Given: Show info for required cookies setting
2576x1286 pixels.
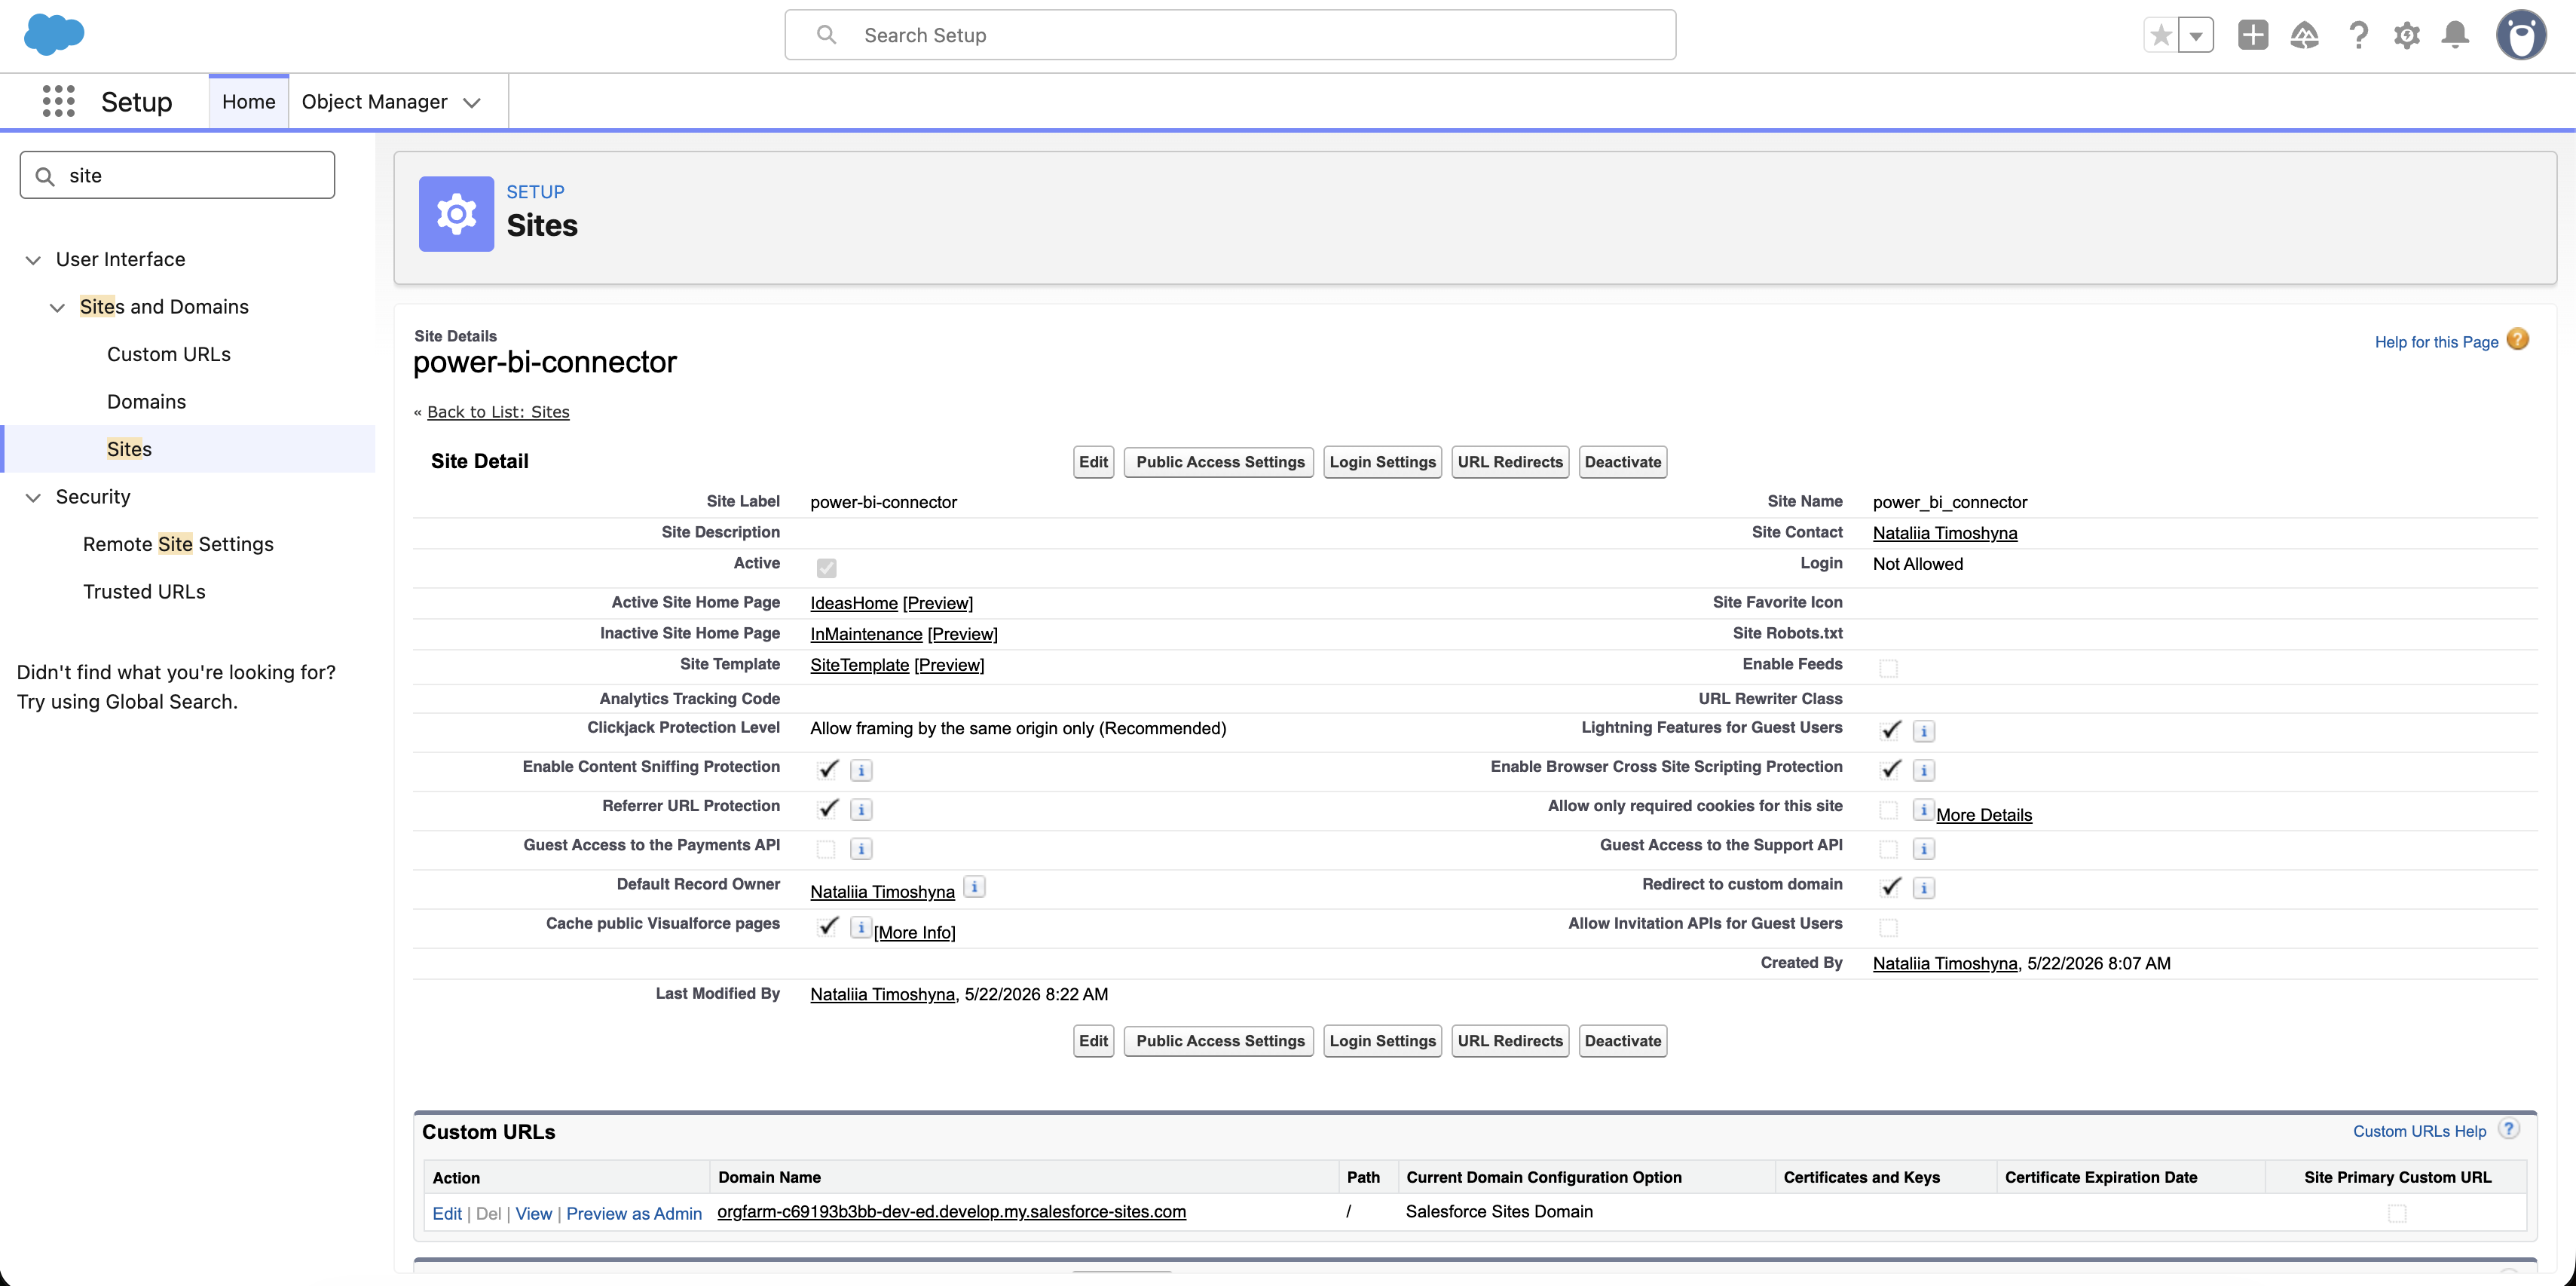Looking at the screenshot, I should [x=1923, y=809].
